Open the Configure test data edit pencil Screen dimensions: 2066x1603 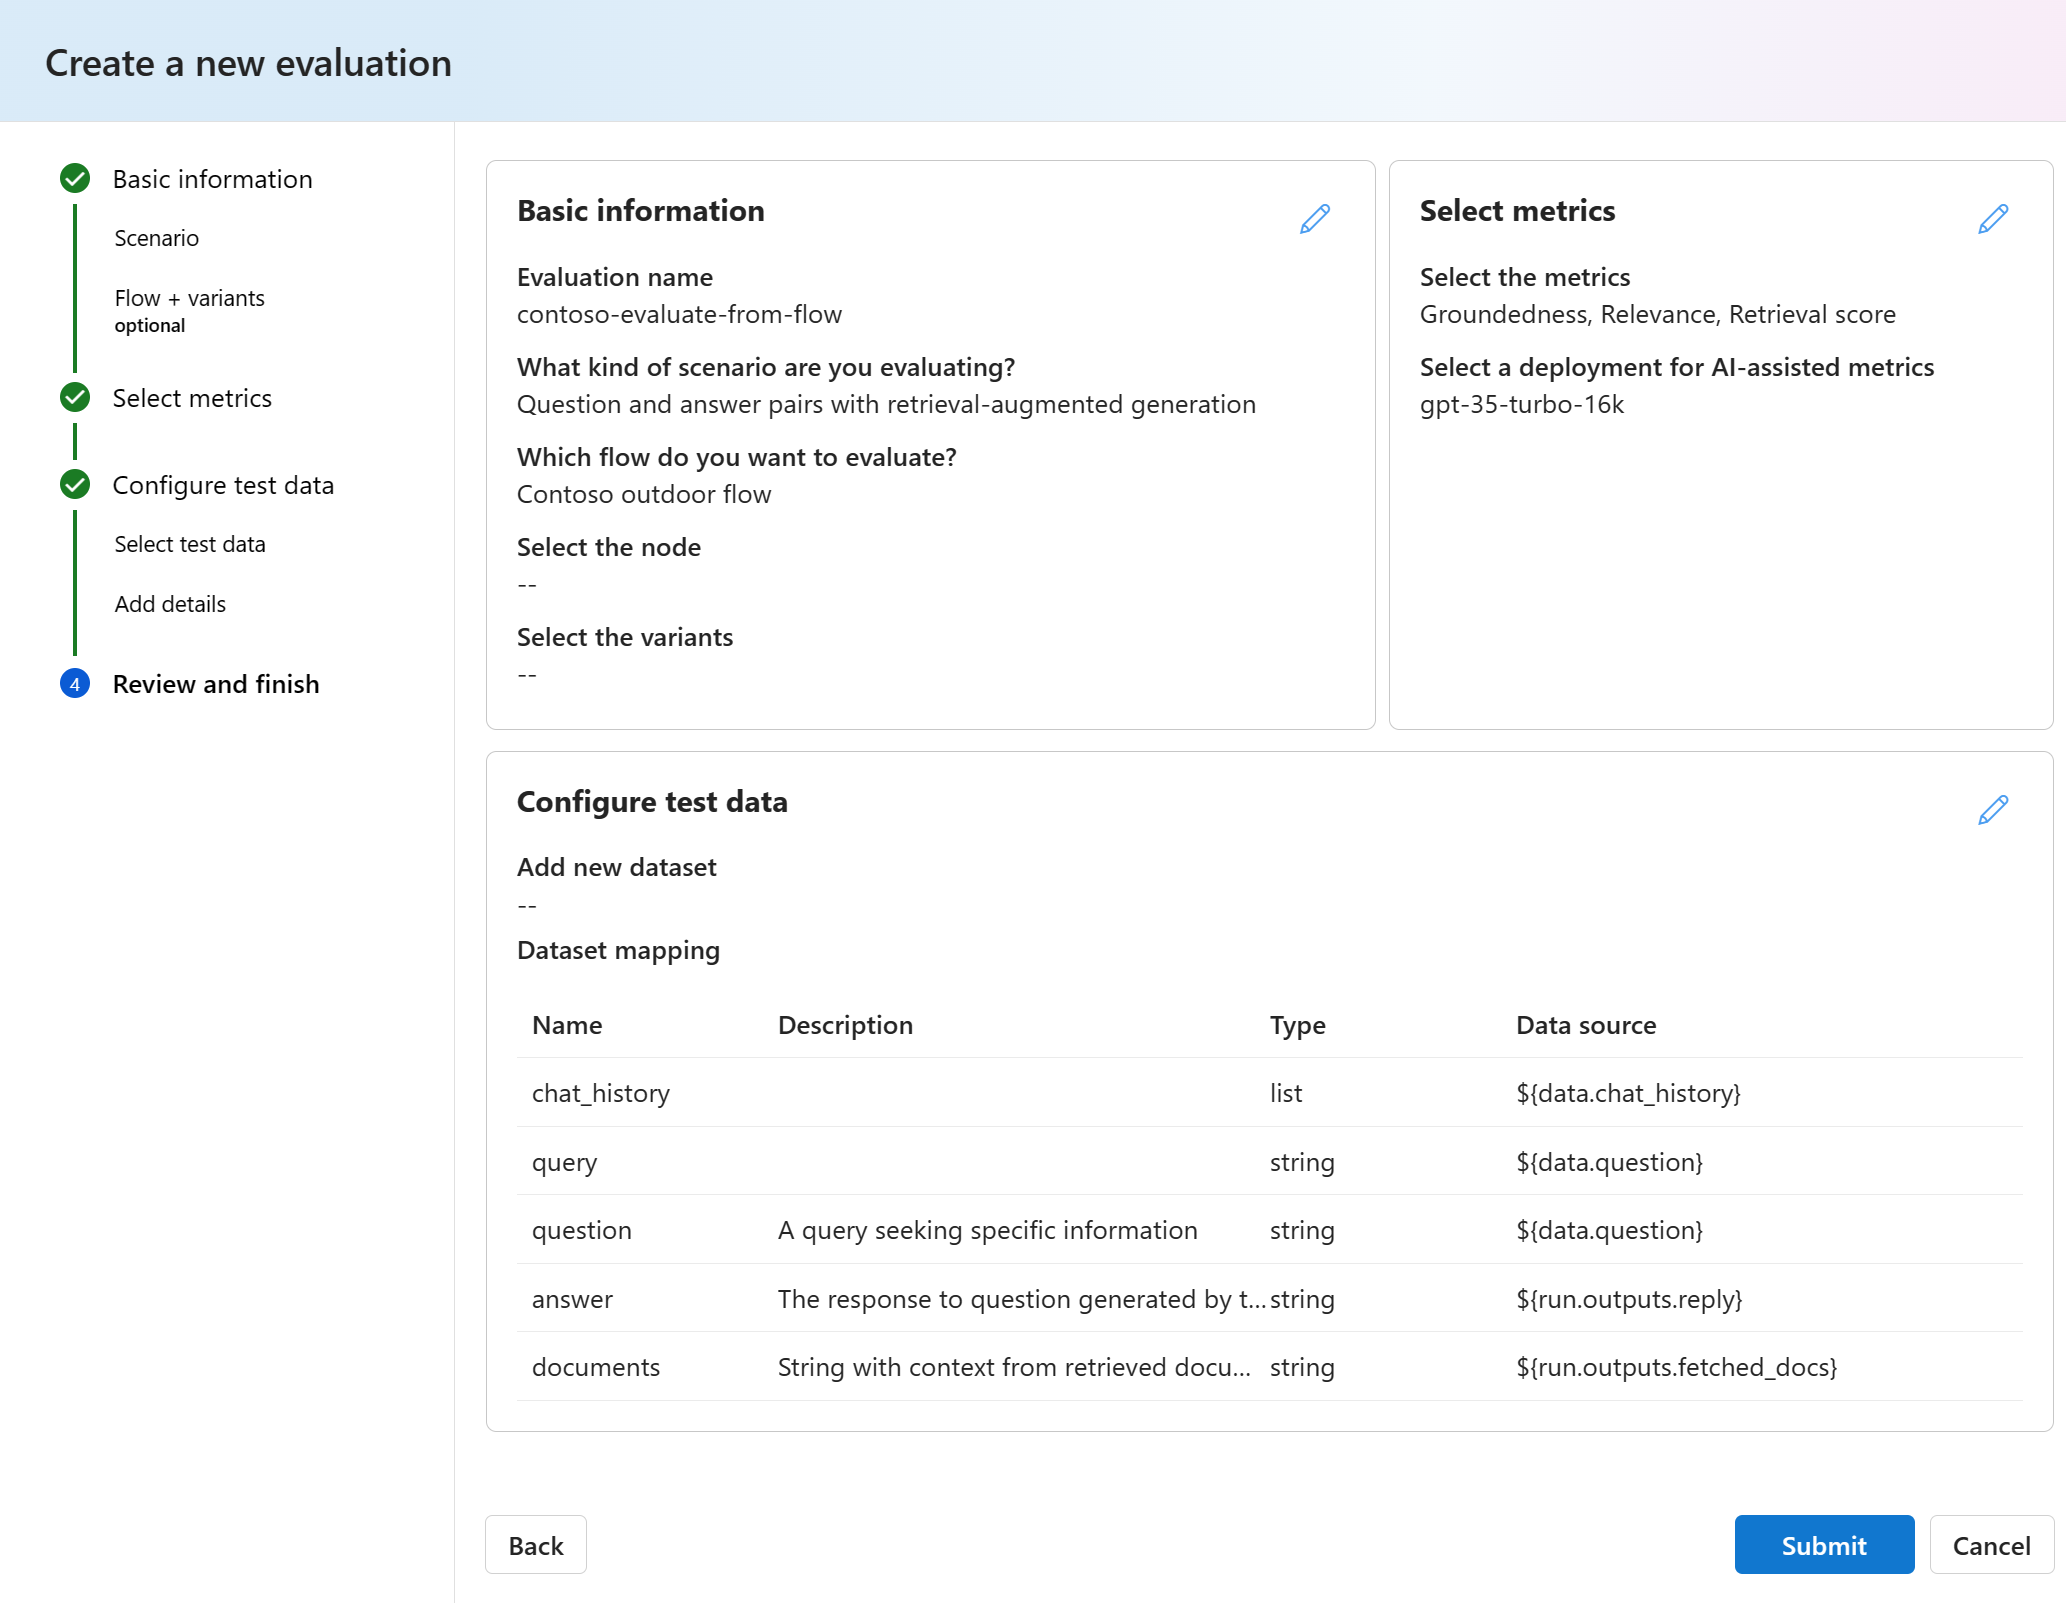coord(1992,810)
